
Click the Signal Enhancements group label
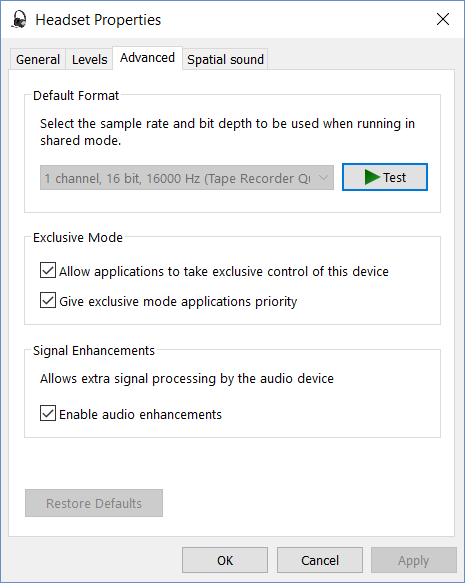click(x=94, y=351)
